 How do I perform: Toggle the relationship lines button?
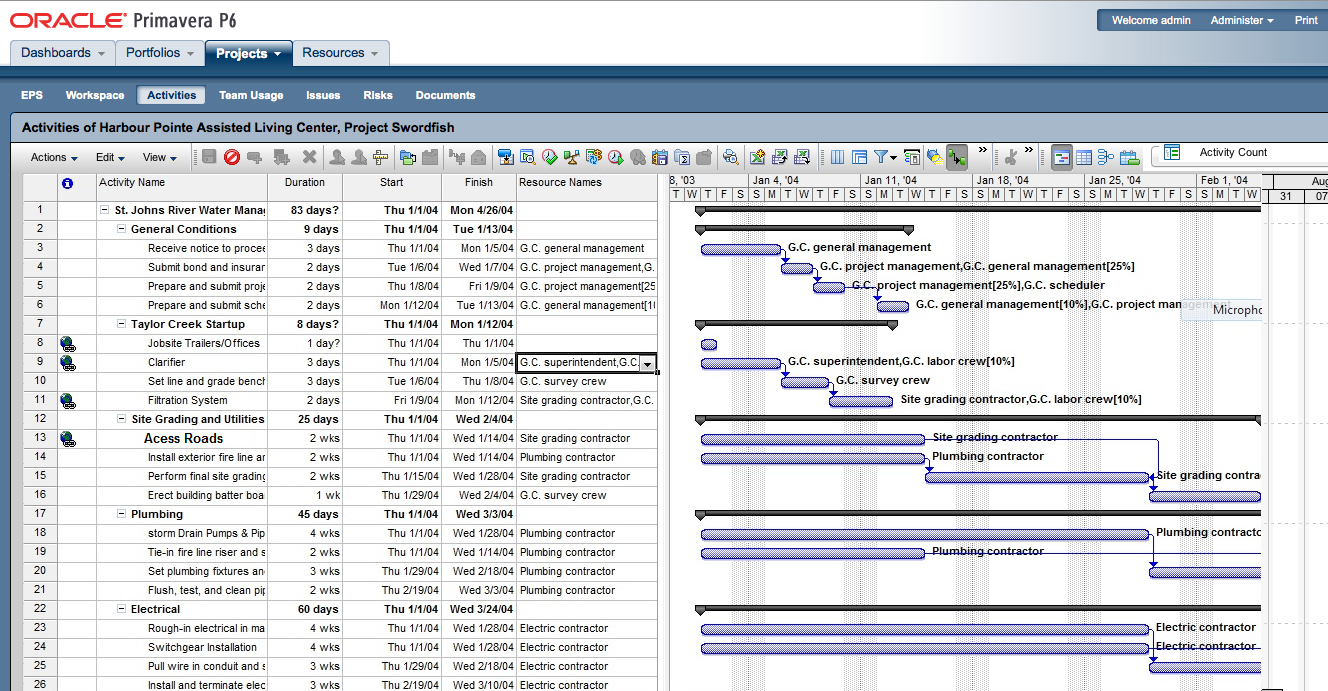(957, 157)
